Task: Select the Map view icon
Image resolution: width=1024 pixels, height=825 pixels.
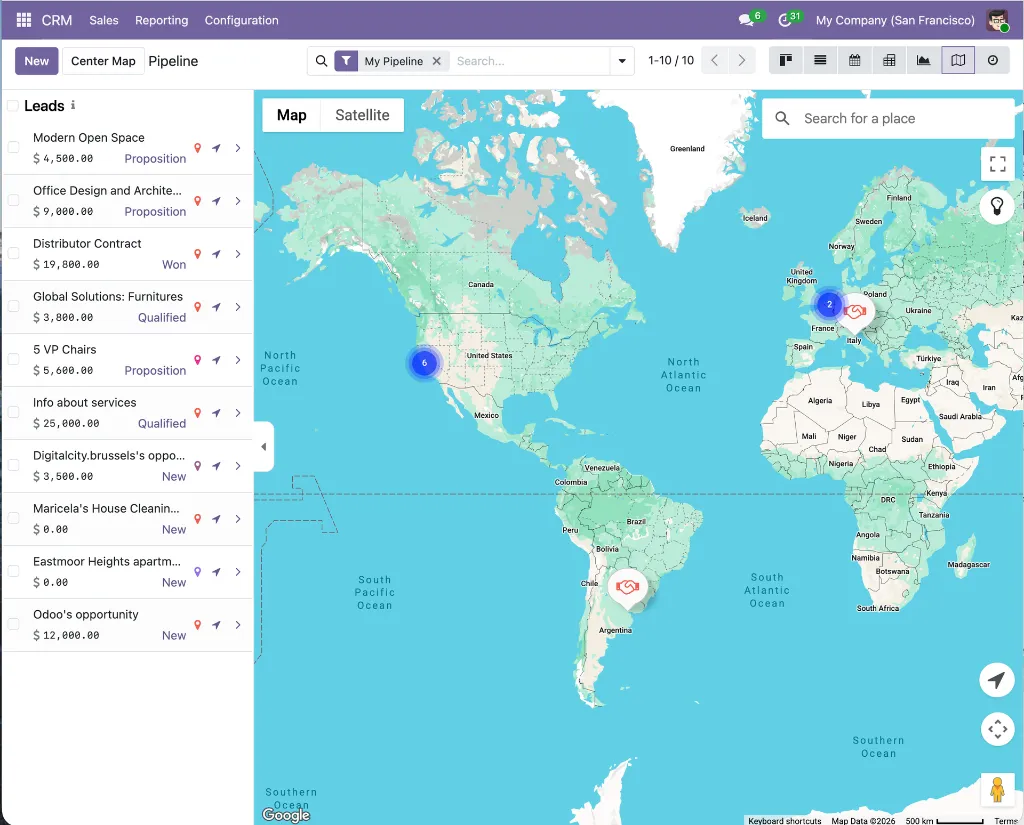Action: pyautogui.click(x=958, y=60)
